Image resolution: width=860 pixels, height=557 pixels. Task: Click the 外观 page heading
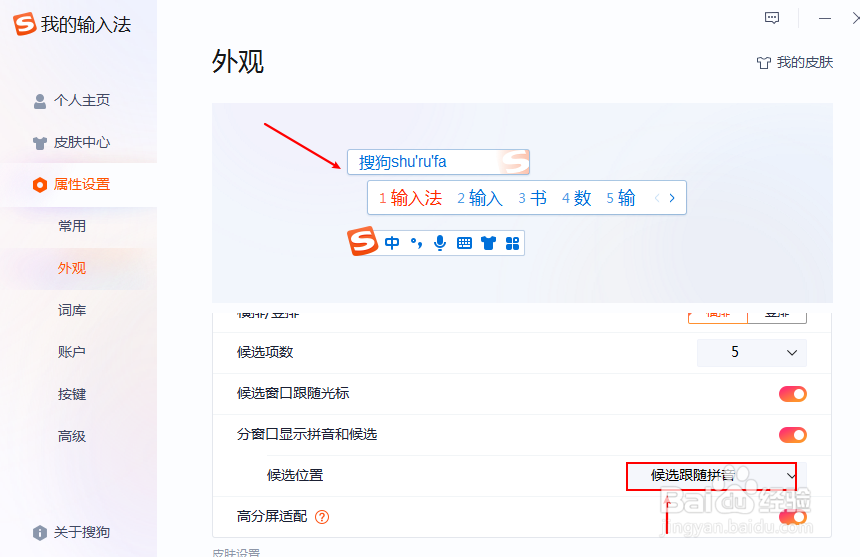click(x=238, y=61)
